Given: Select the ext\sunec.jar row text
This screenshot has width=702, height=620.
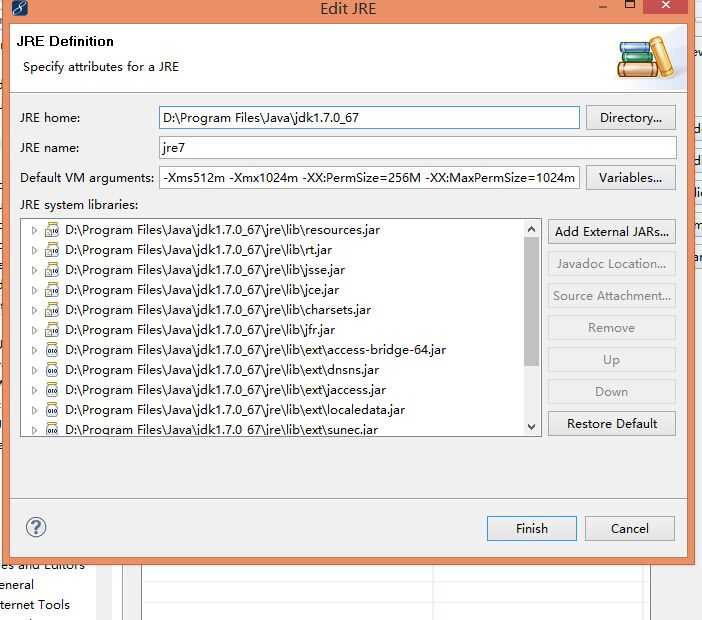Looking at the screenshot, I should tap(222, 430).
